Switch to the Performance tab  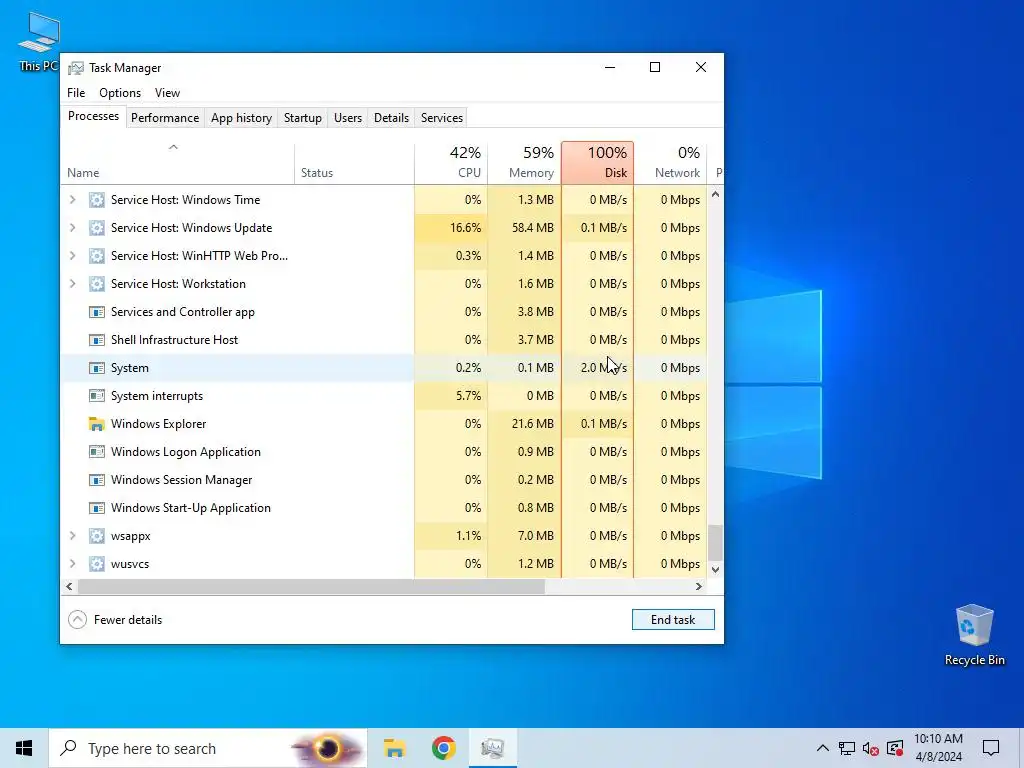tap(165, 118)
